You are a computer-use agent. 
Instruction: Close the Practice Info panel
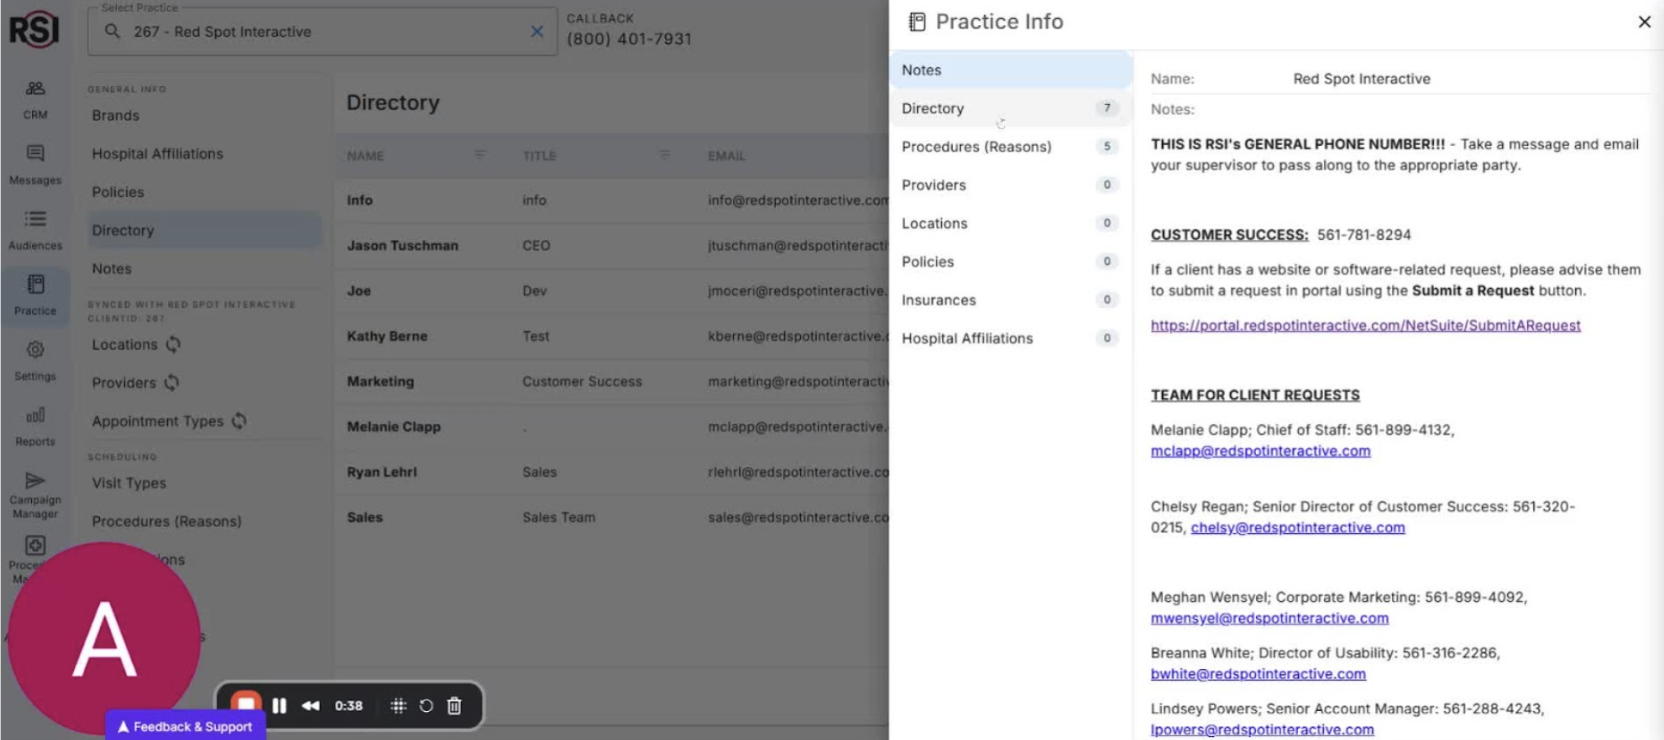[1644, 22]
